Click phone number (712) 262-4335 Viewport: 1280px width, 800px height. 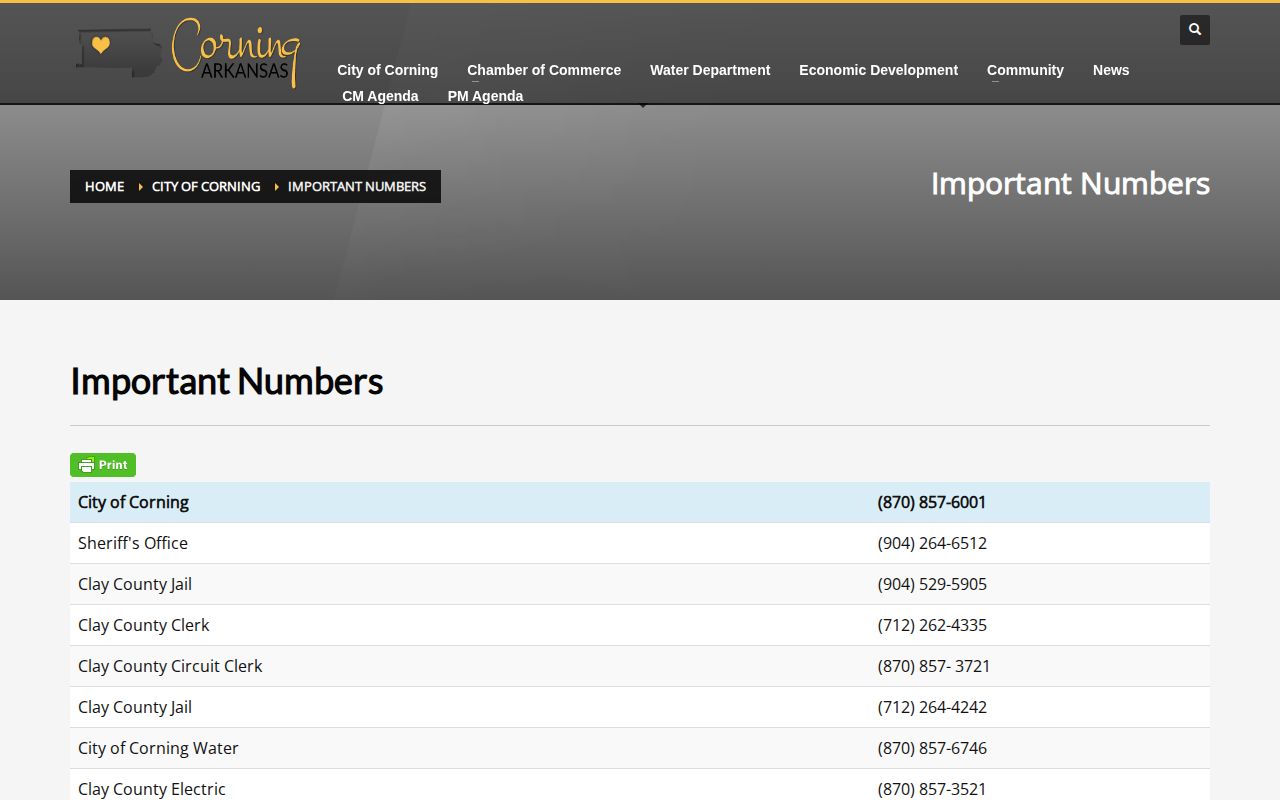(x=932, y=625)
